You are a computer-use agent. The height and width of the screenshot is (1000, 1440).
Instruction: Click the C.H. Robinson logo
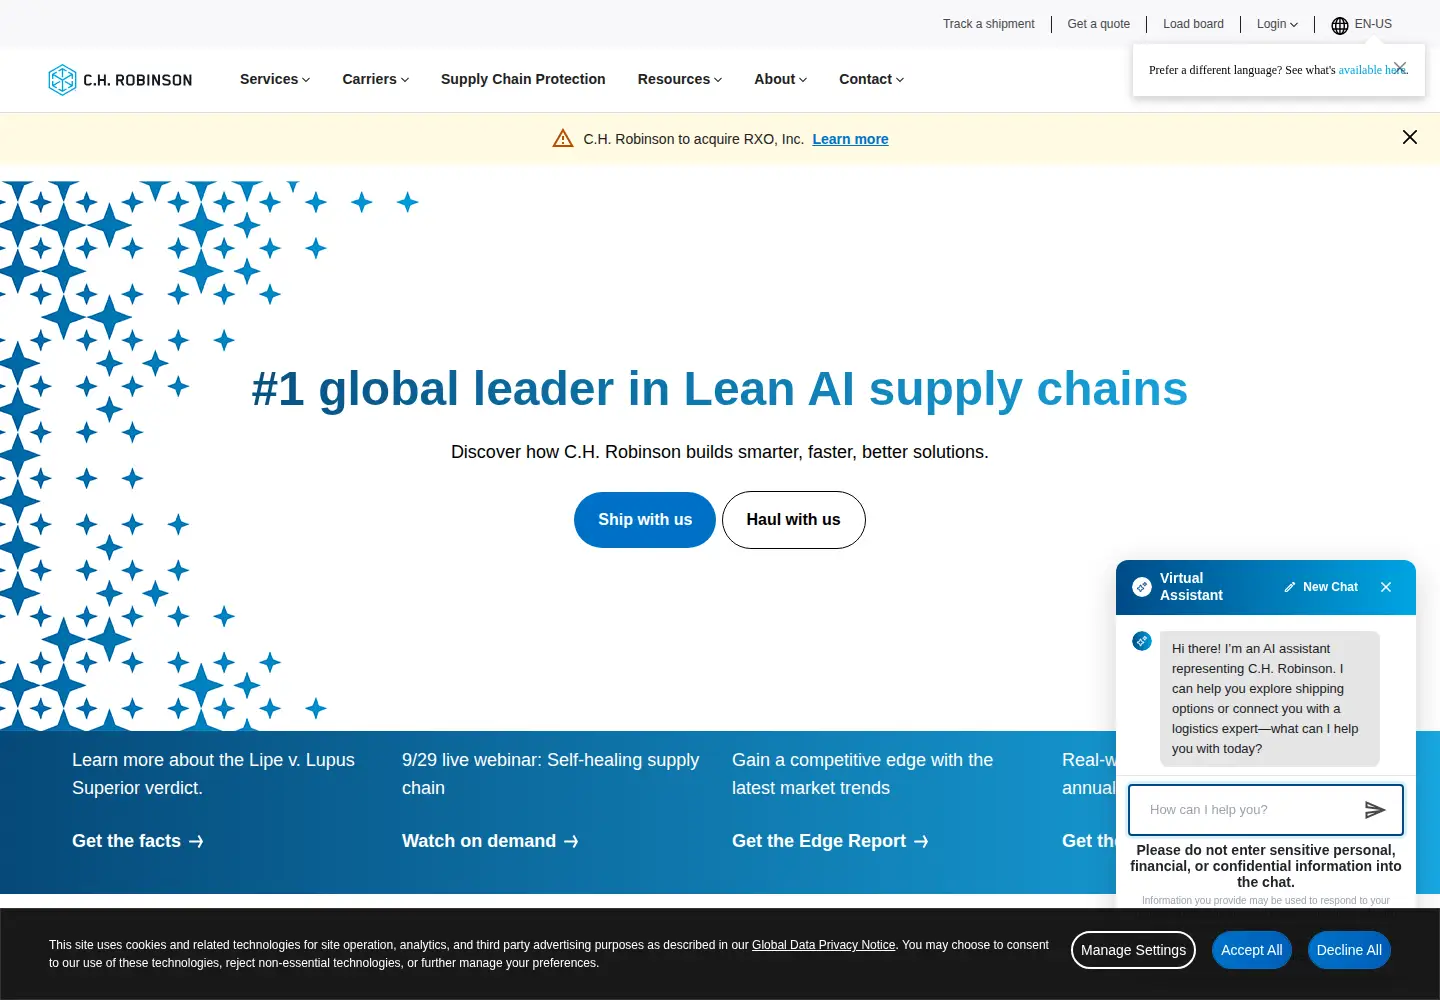[x=120, y=80]
